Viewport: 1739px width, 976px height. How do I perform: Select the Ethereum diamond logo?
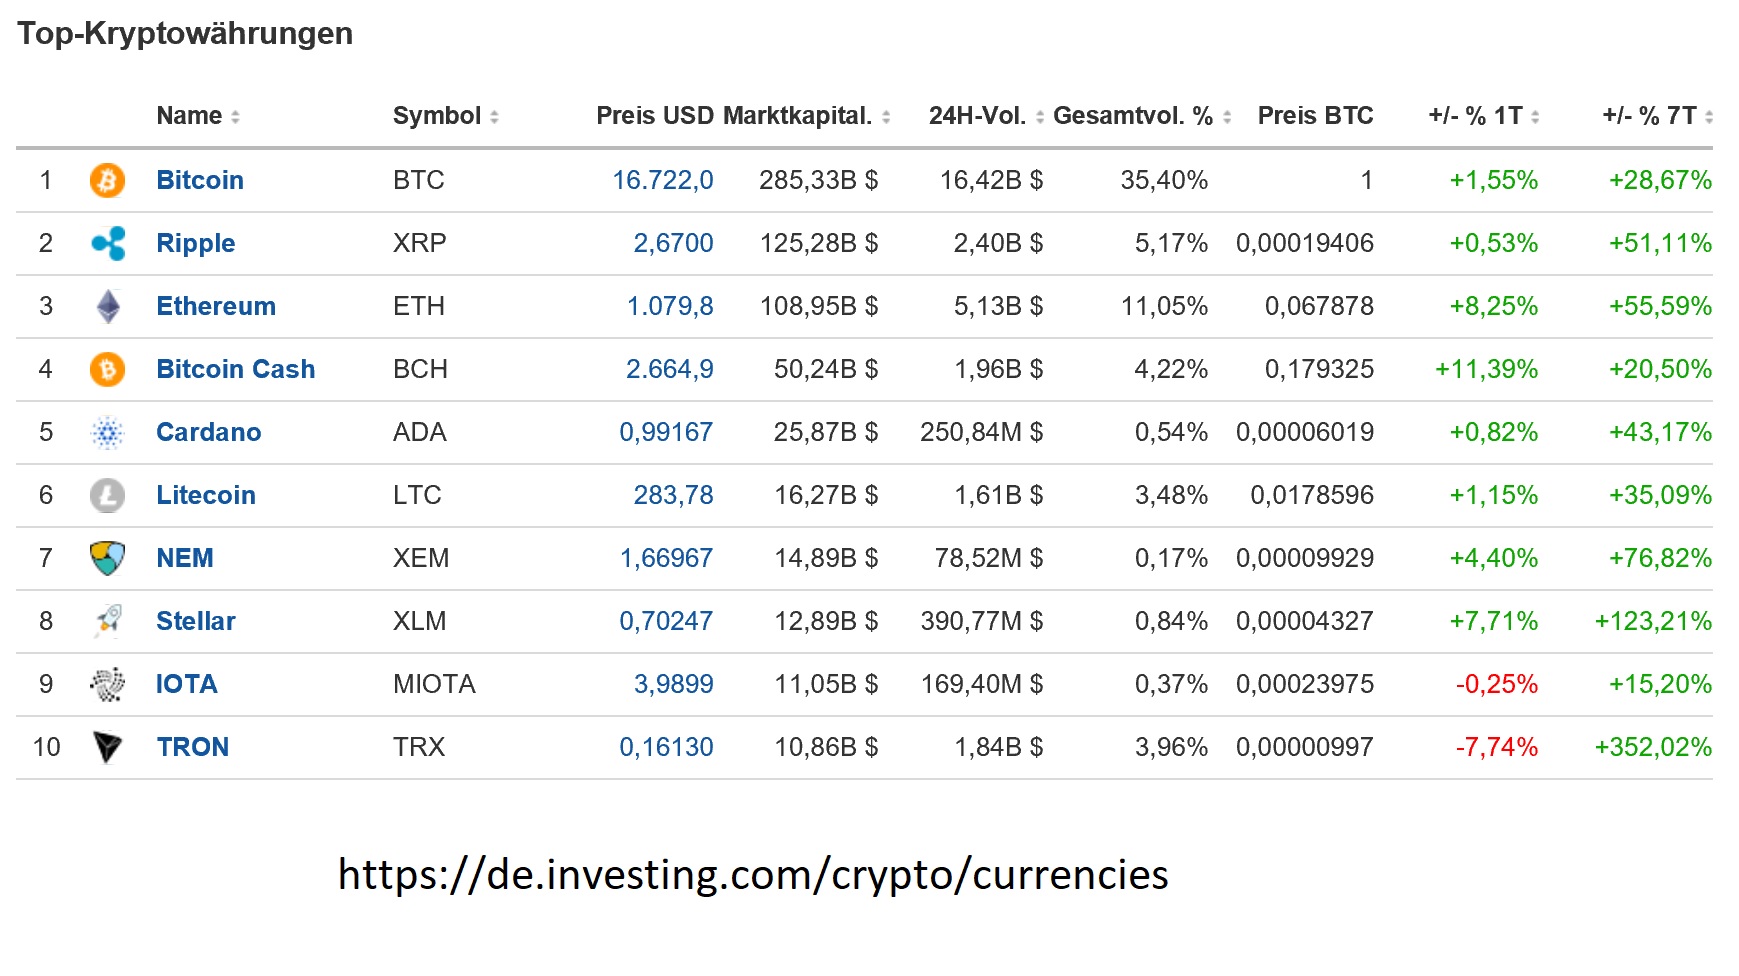tap(107, 306)
